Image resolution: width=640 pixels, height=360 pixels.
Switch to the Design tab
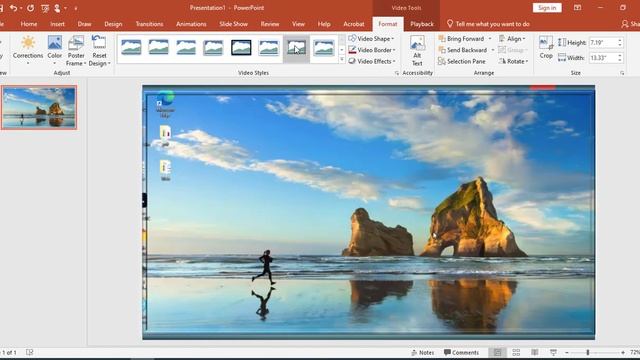113,24
